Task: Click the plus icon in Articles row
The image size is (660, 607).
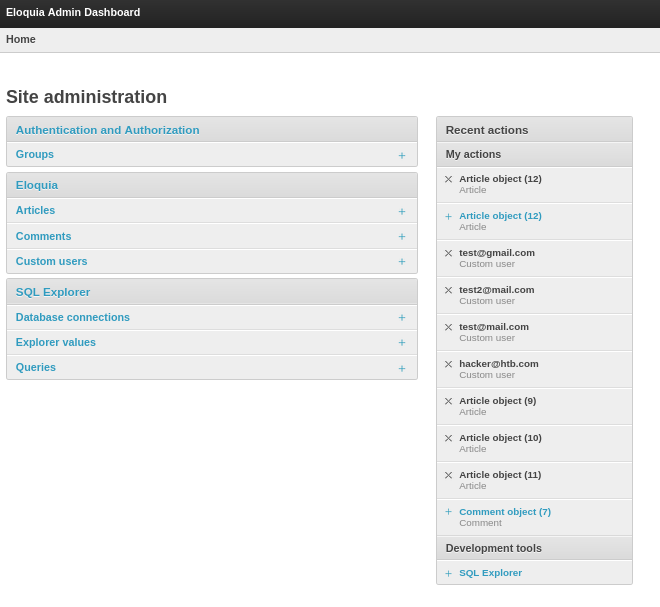Action: (x=402, y=211)
